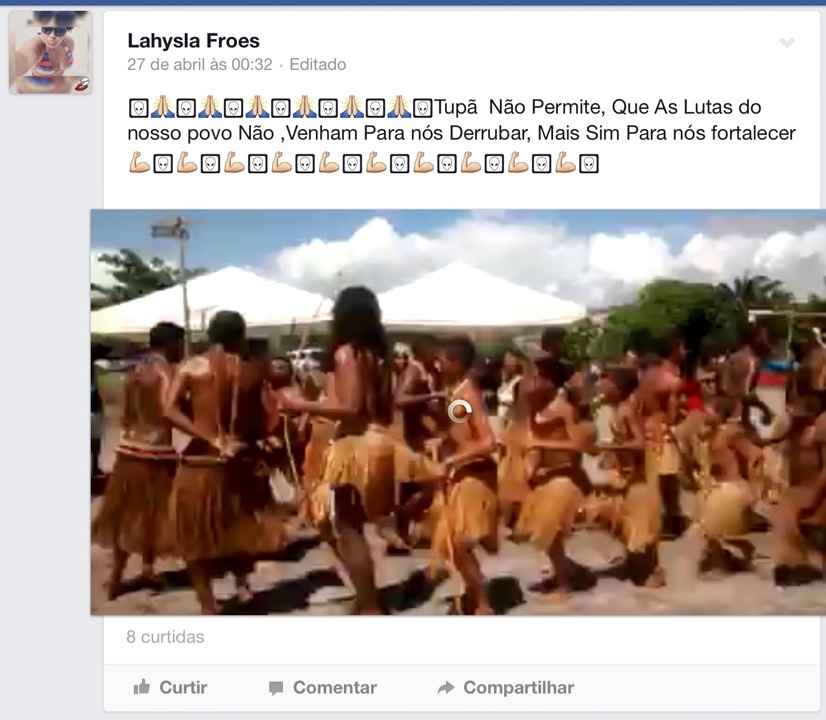Open the post options chevron dropdown
This screenshot has width=826, height=720.
(x=787, y=43)
